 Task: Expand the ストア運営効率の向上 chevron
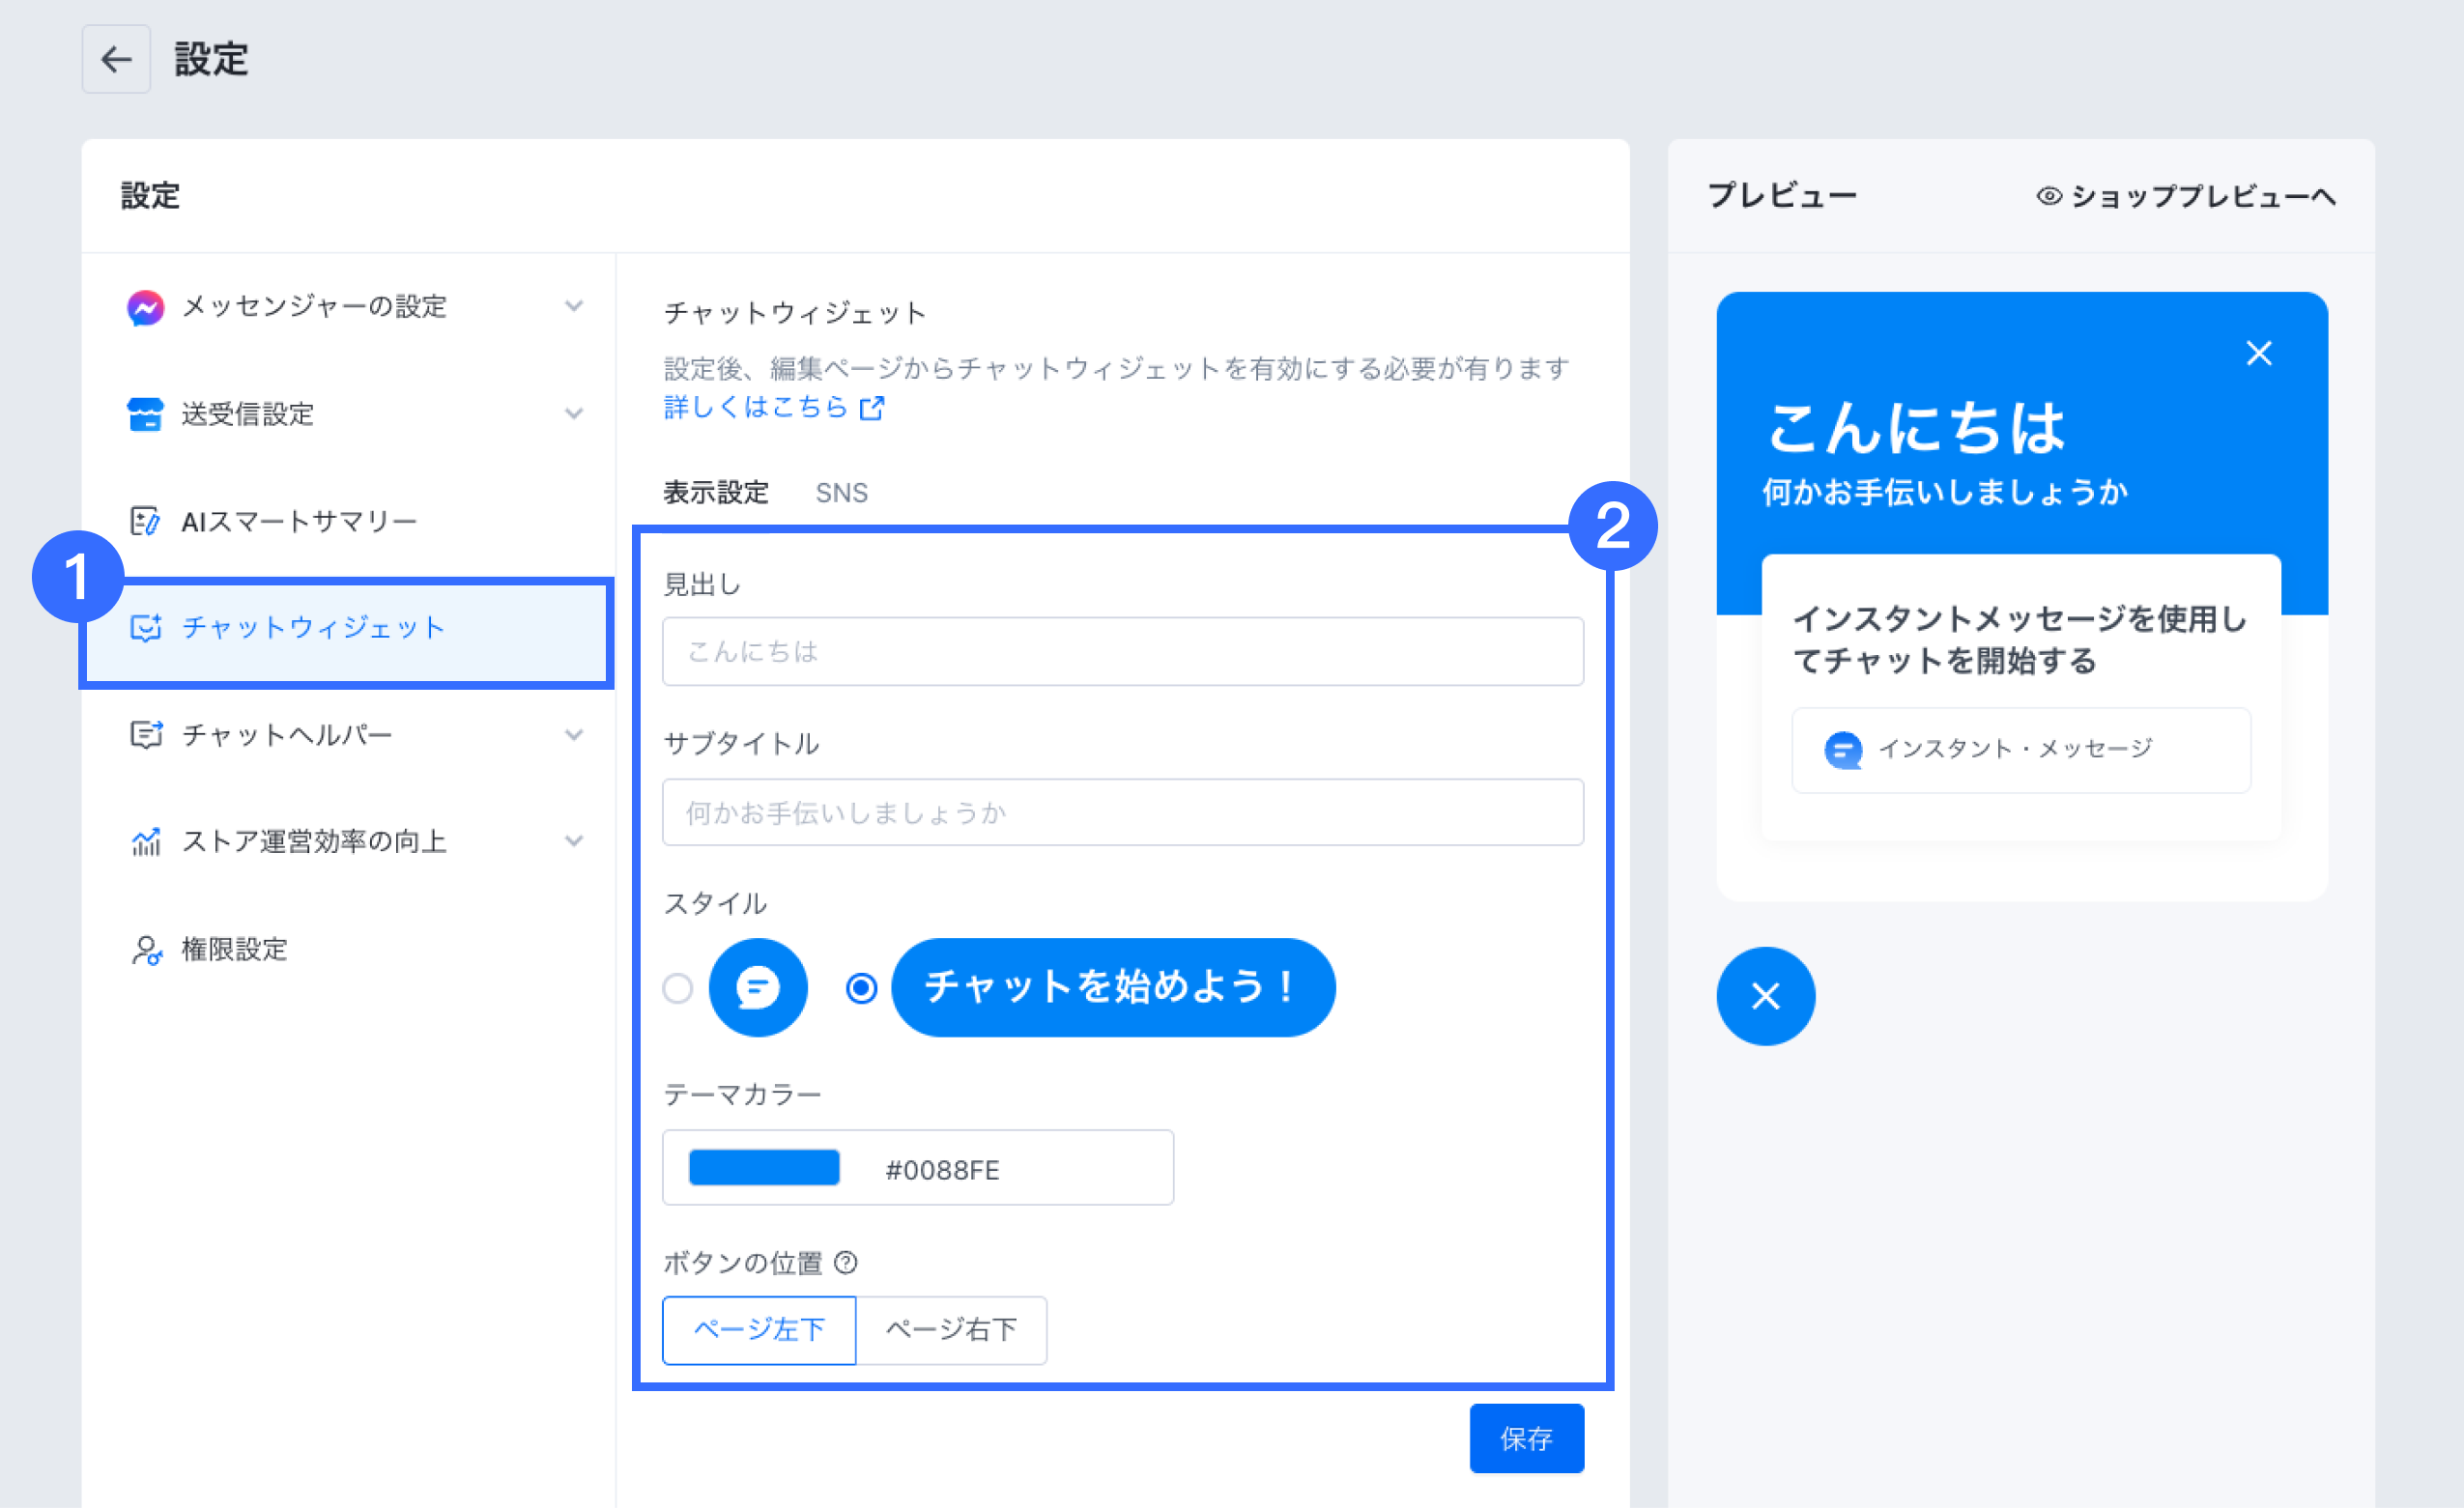coord(574,841)
